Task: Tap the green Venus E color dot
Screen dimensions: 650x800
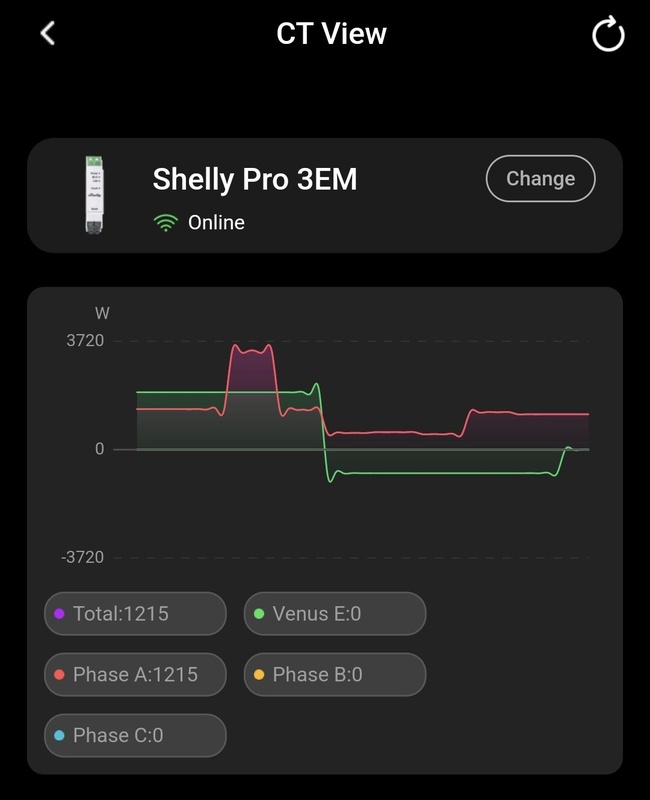Action: tap(259, 614)
